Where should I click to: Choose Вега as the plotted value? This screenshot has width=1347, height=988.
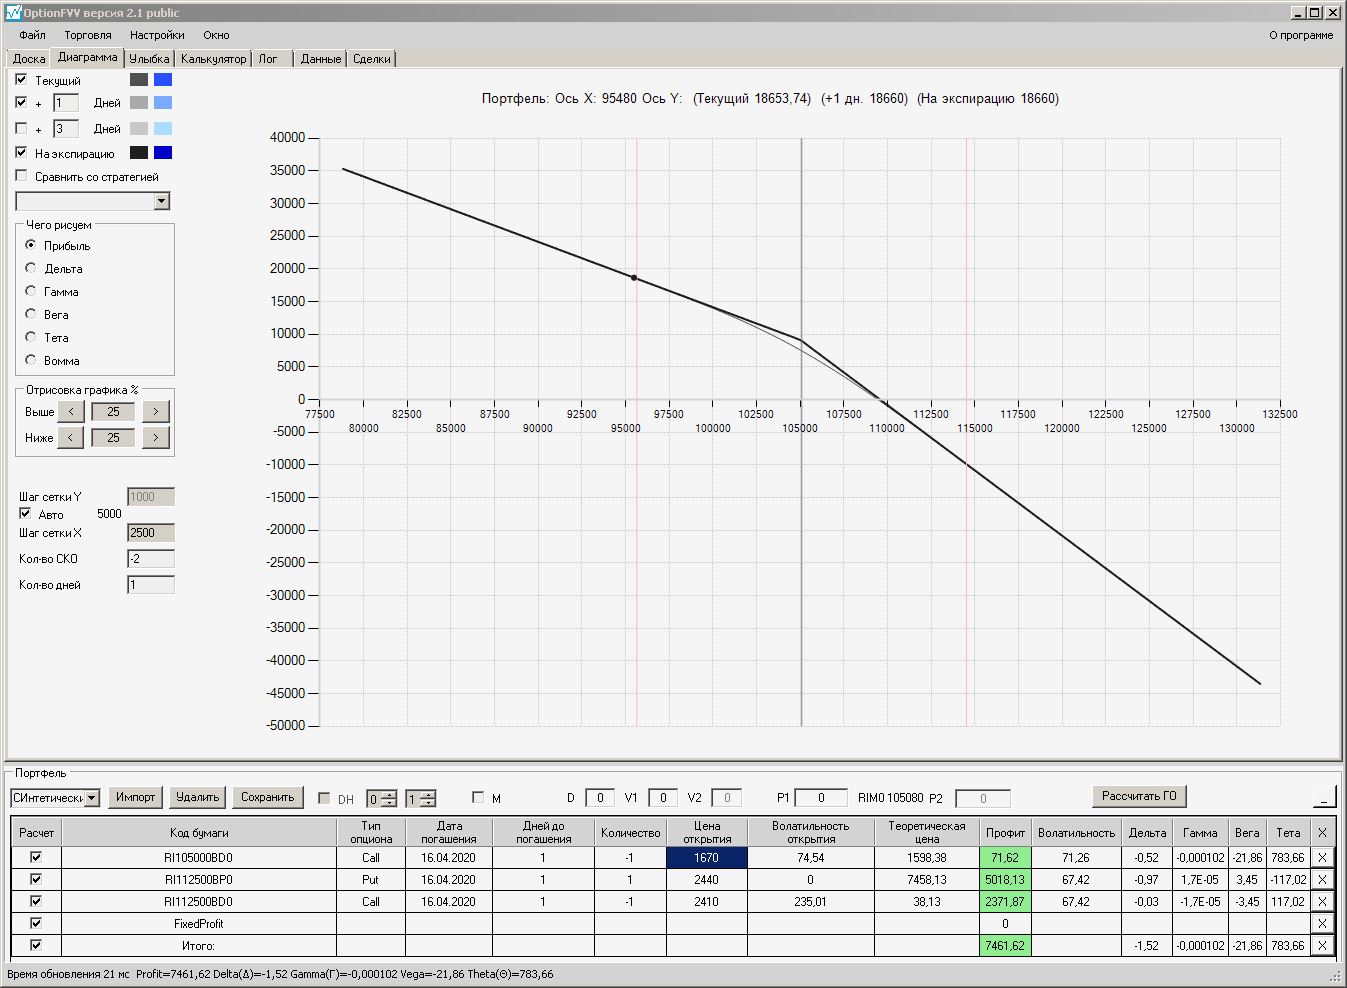(x=31, y=314)
